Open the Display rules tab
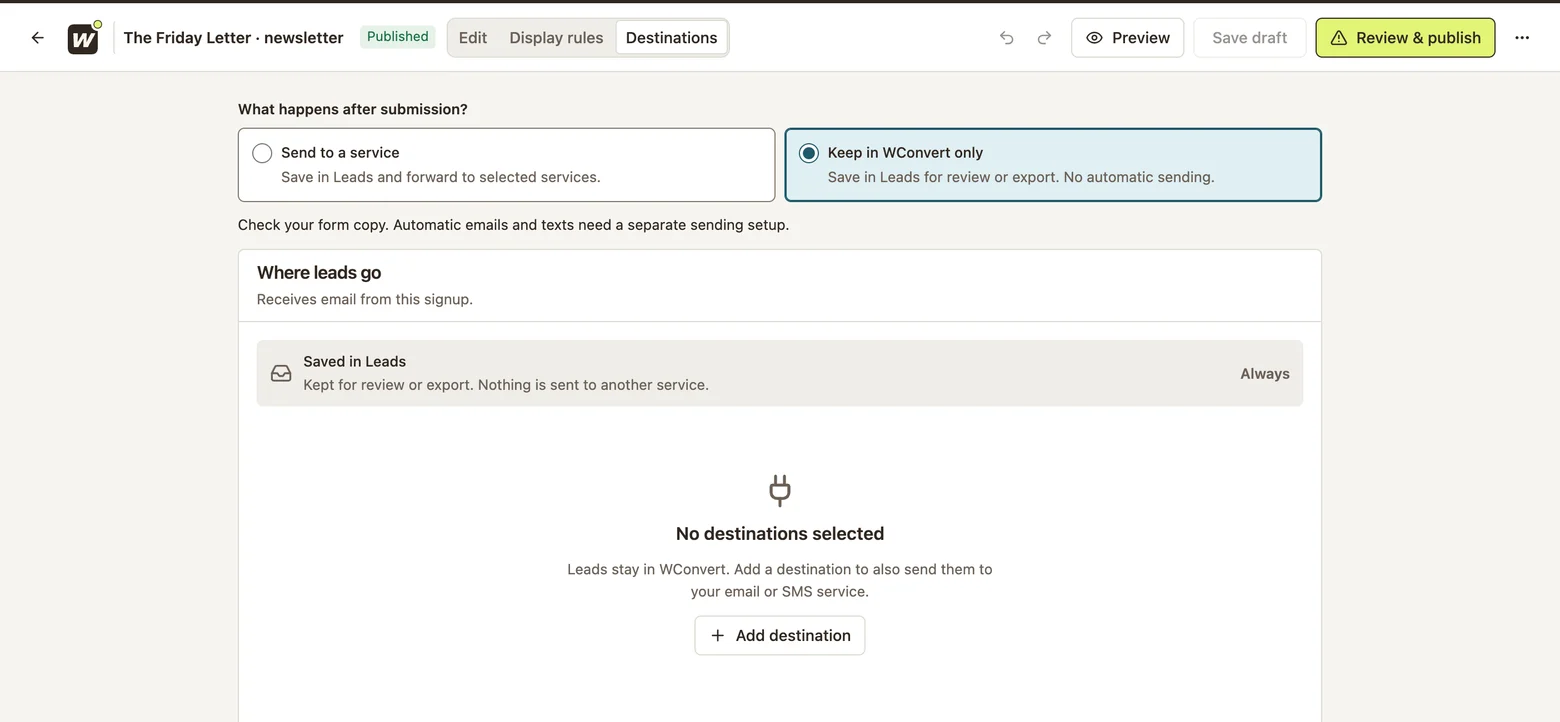Screen dimensions: 1560x722 click(556, 38)
